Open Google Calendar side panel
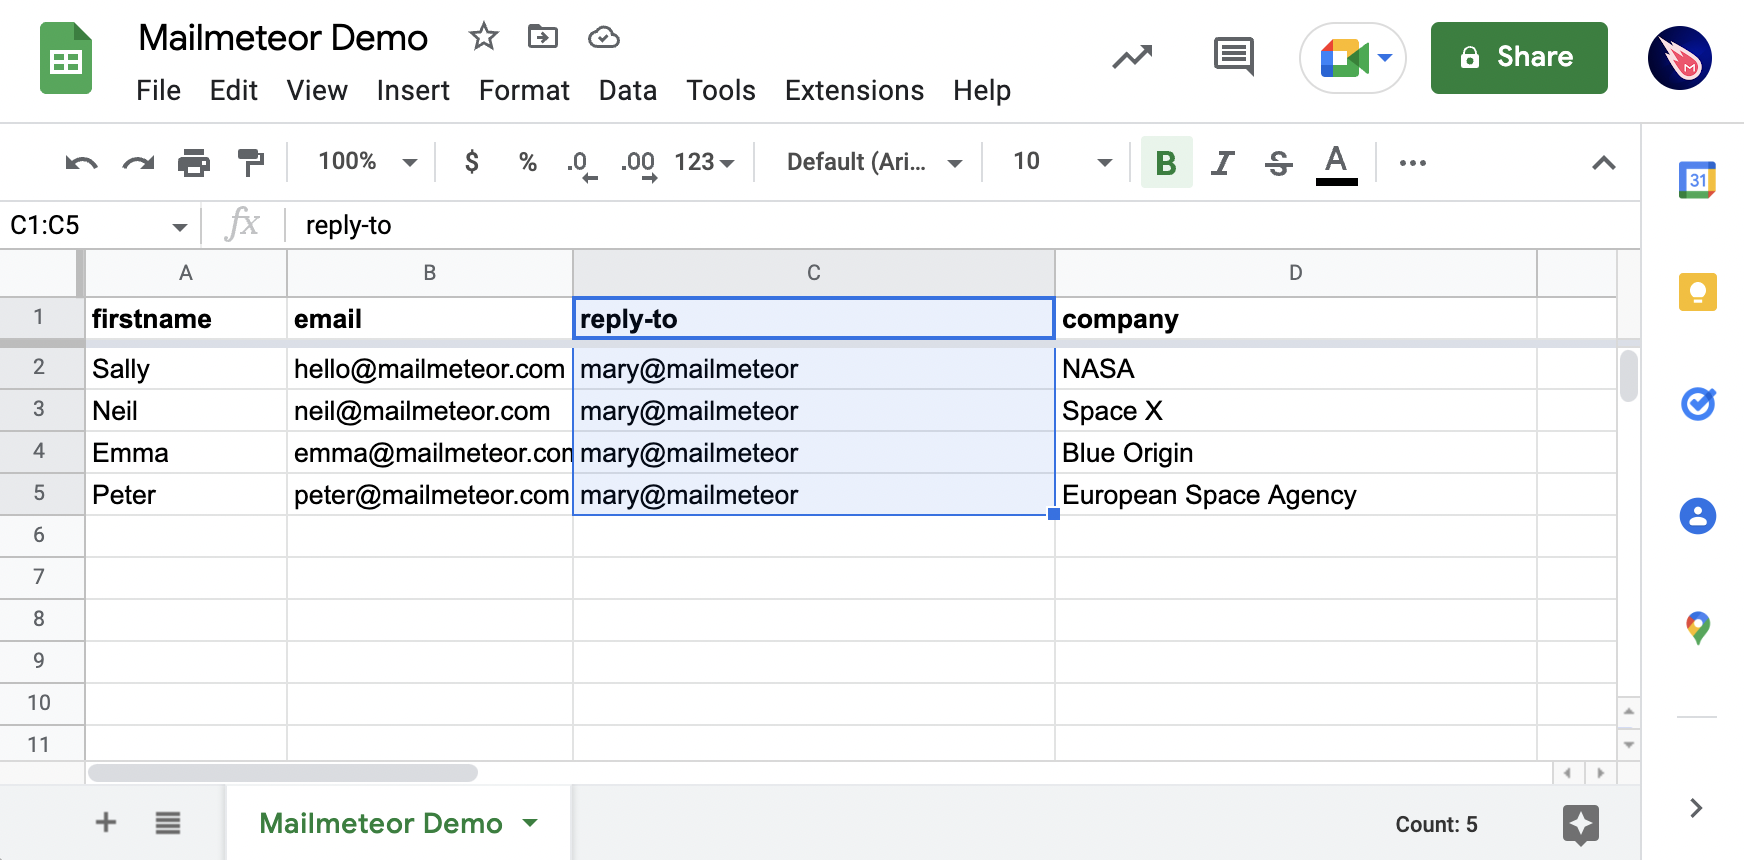This screenshot has width=1744, height=860. tap(1697, 180)
